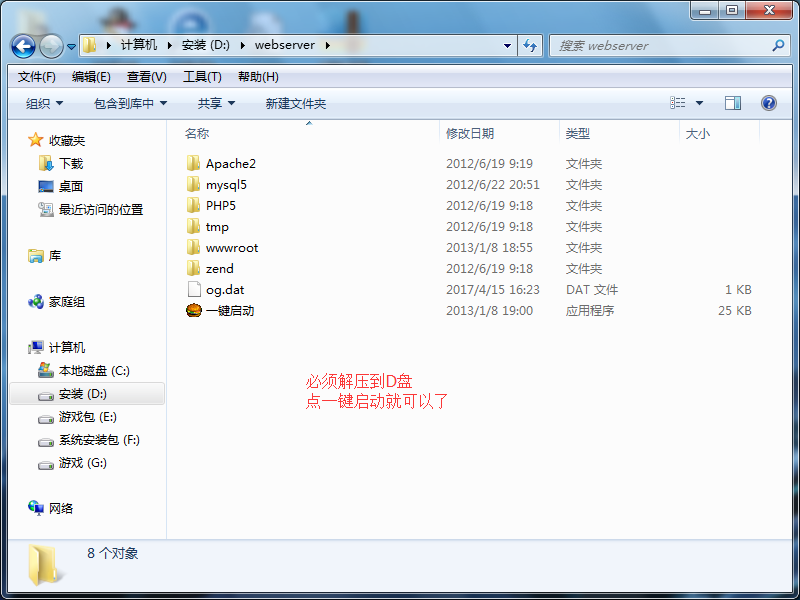The width and height of the screenshot is (800, 600).
Task: Create a folder with 新建文件夹
Action: click(295, 104)
